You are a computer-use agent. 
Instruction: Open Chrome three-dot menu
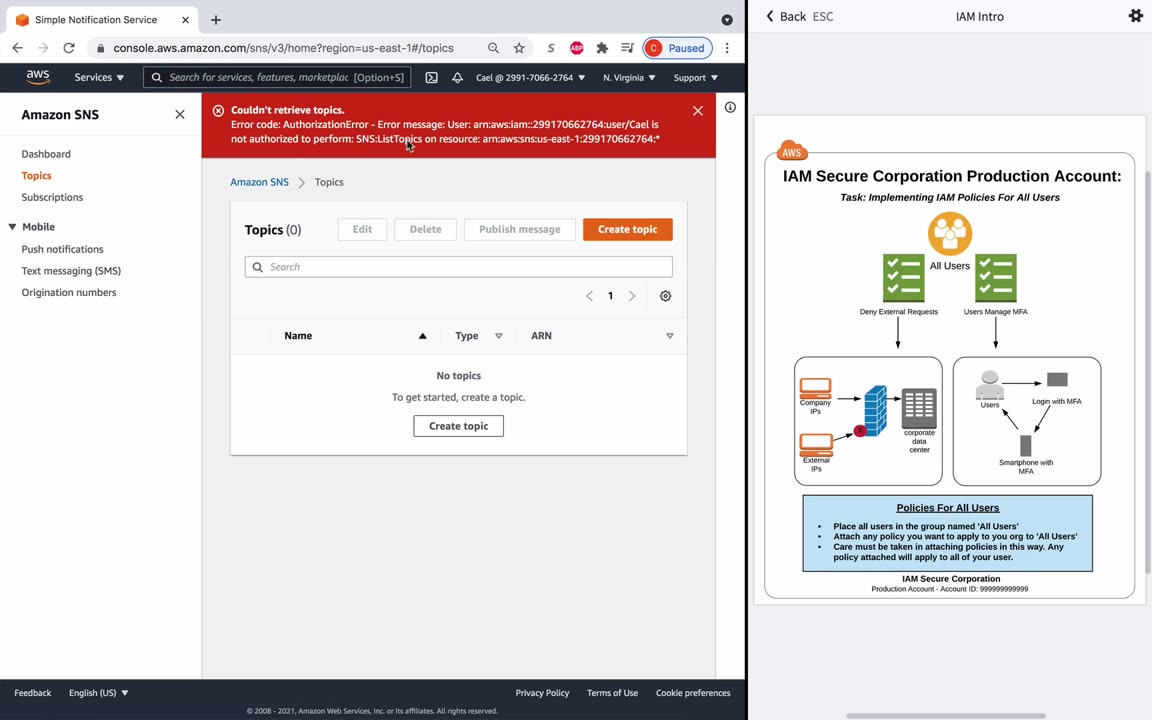pos(727,48)
